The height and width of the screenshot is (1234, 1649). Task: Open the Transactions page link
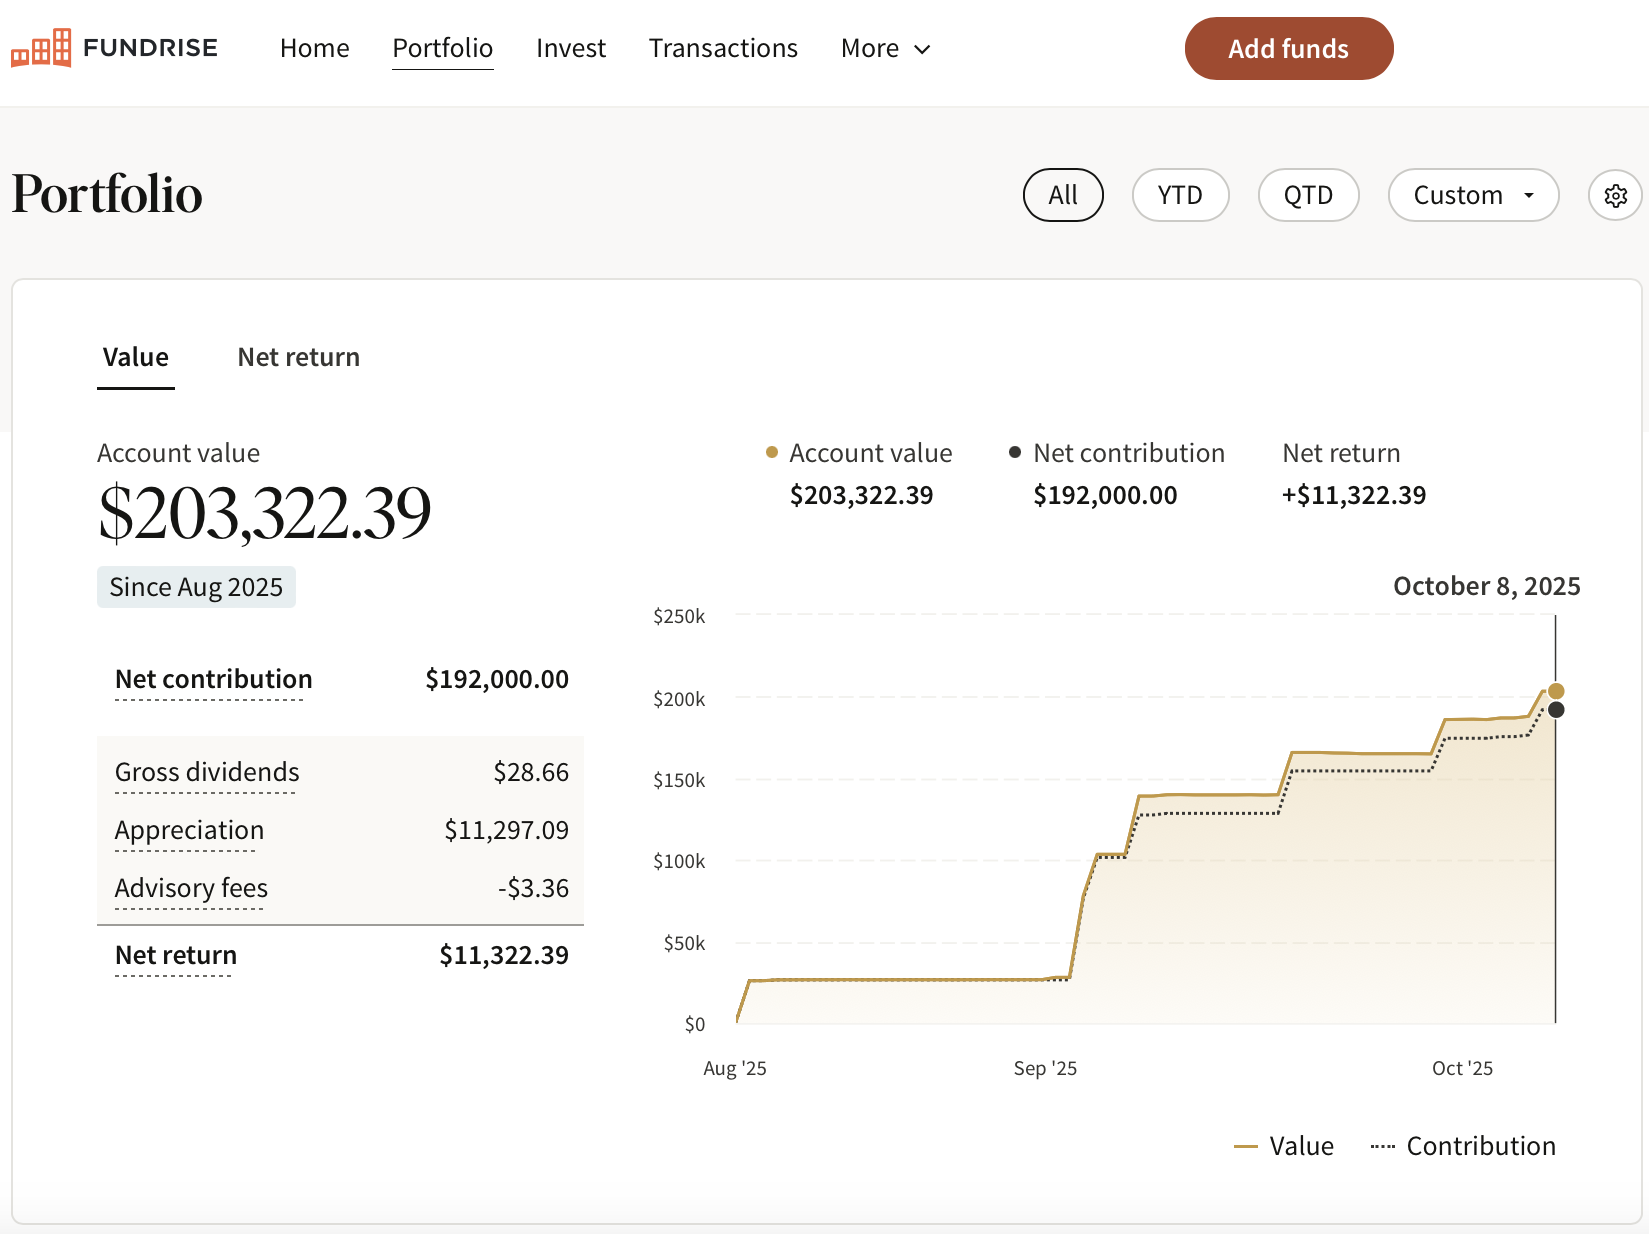coord(723,49)
